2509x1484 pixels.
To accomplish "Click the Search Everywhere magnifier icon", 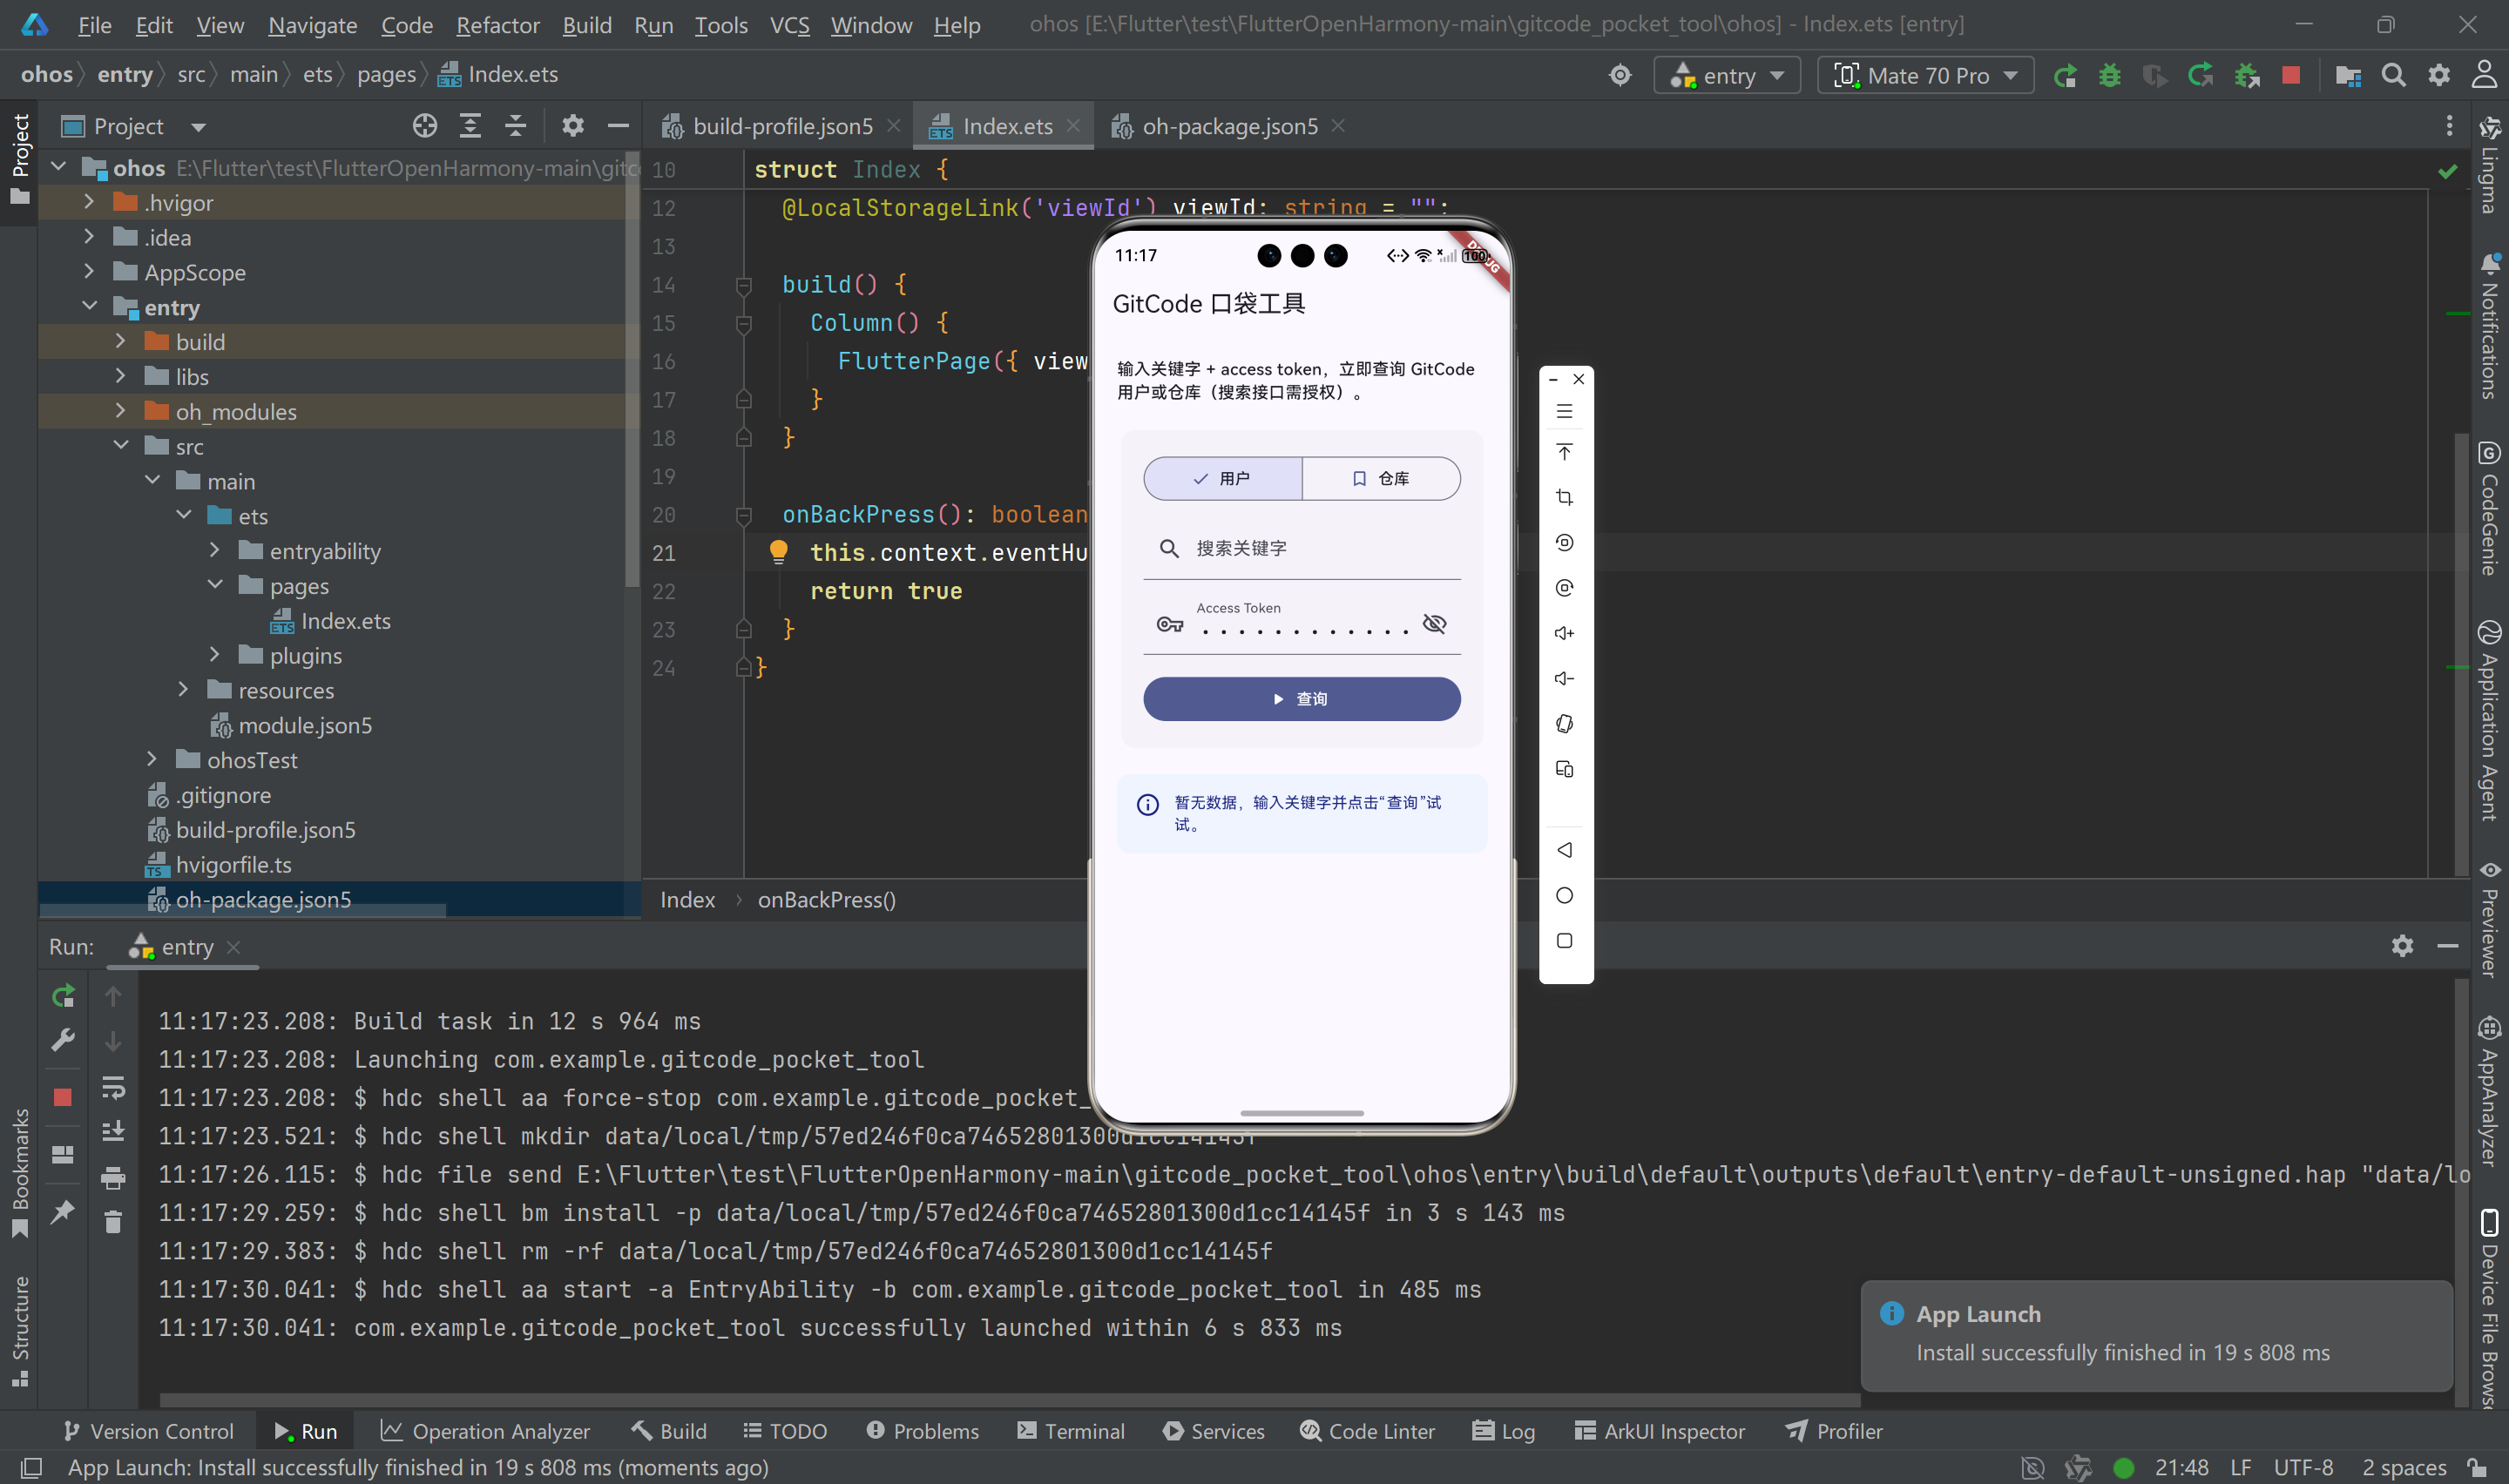I will [x=2393, y=75].
